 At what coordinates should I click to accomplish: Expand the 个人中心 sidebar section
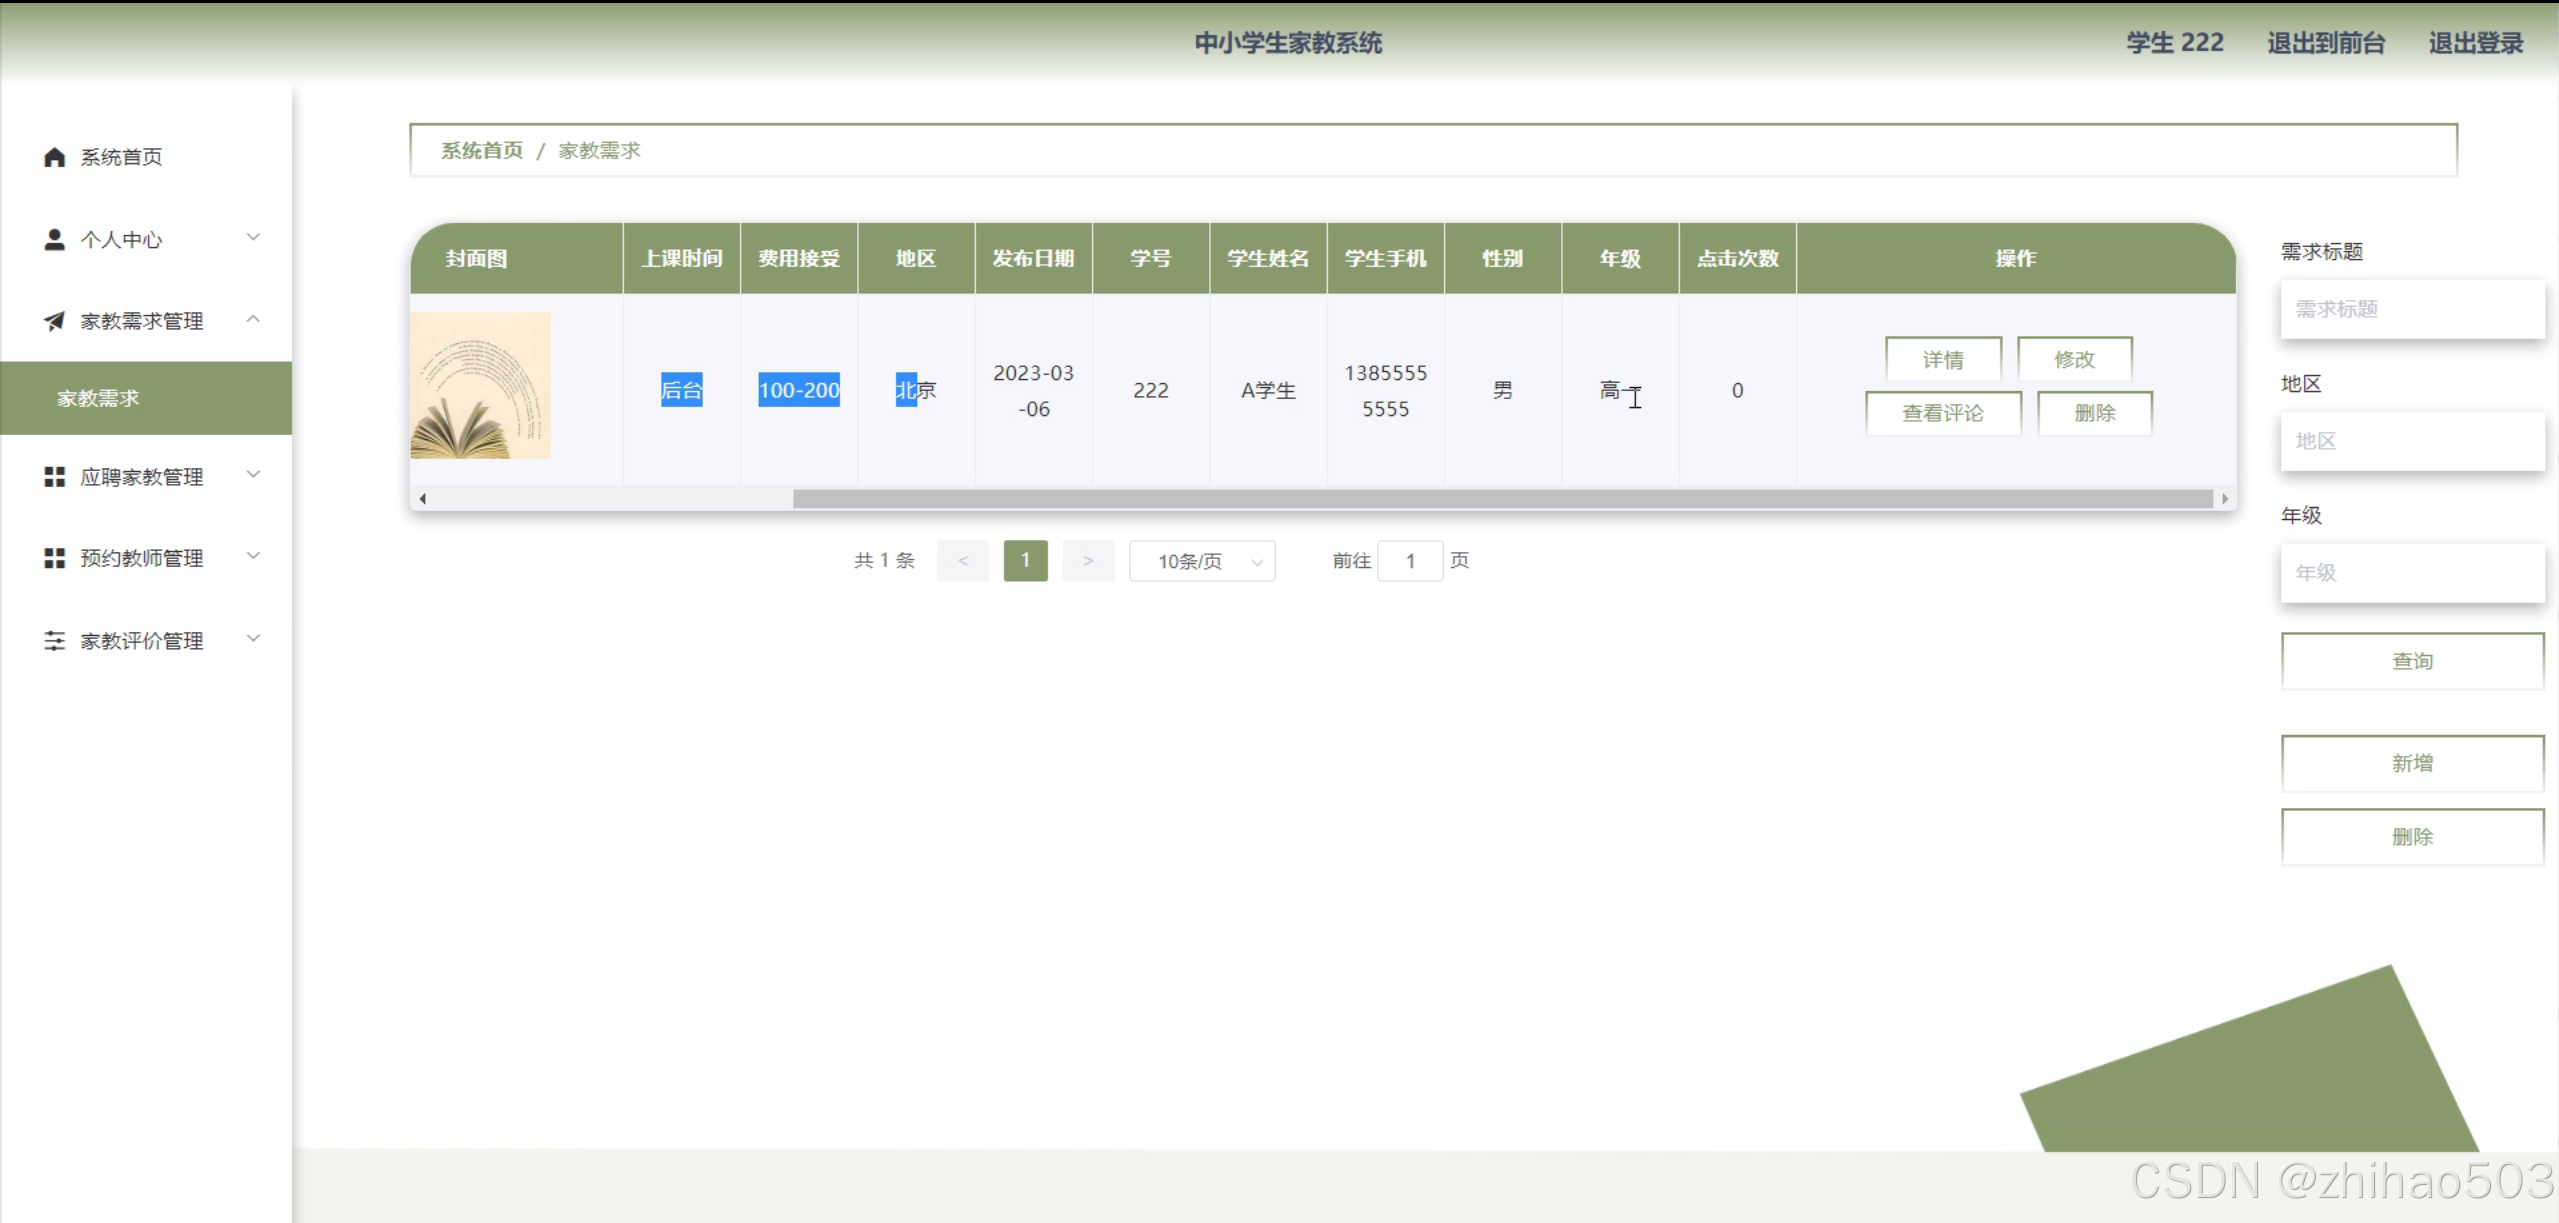[254, 239]
